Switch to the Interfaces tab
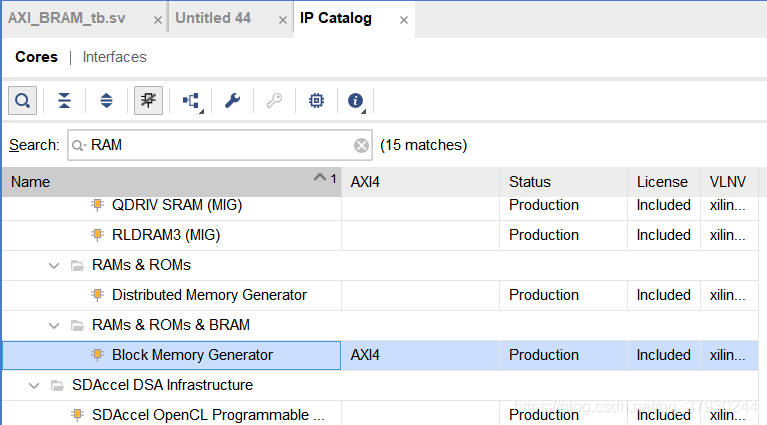Image resolution: width=767 pixels, height=425 pixels. 114,57
